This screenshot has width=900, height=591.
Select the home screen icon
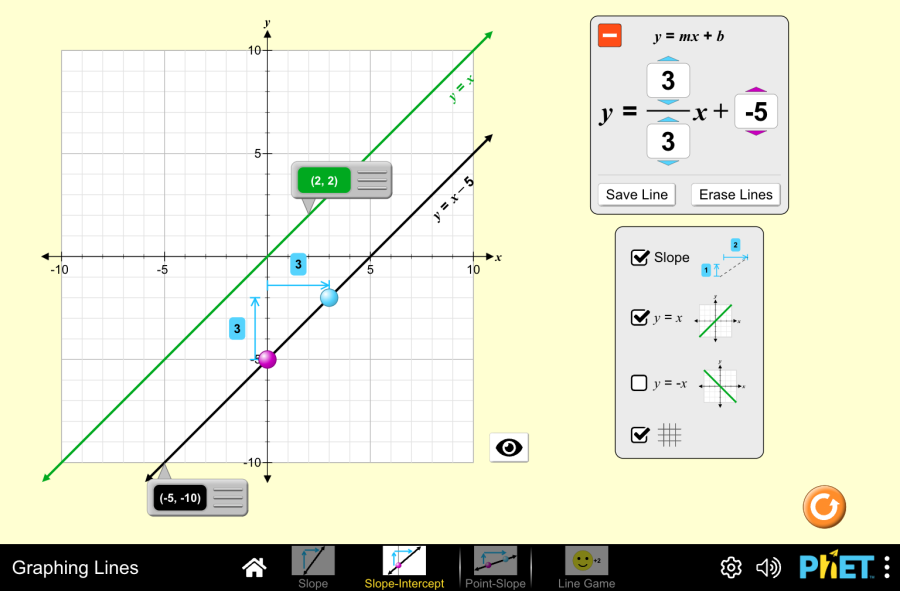point(253,566)
